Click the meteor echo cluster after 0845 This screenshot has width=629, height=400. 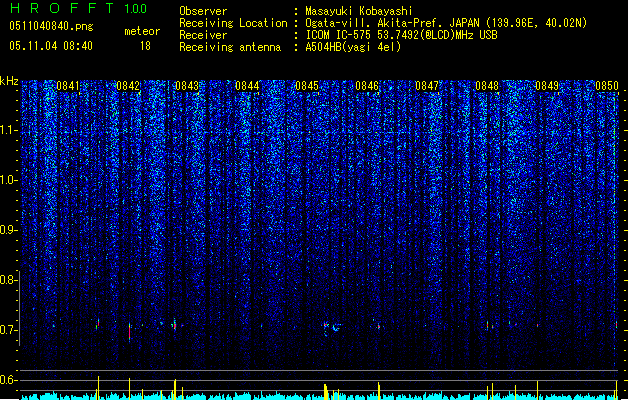point(332,328)
